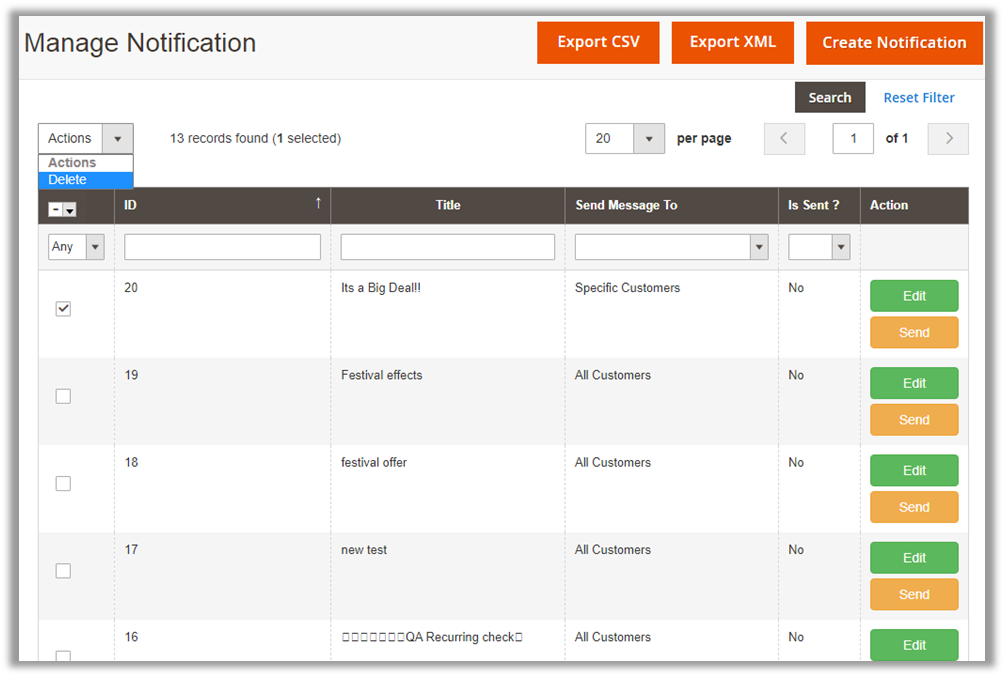Go to the previous page arrow
Screen dimensions: 1005x677
[784, 139]
